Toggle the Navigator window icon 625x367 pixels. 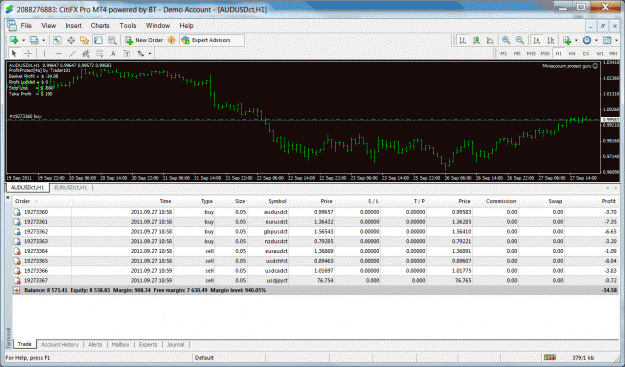point(85,40)
